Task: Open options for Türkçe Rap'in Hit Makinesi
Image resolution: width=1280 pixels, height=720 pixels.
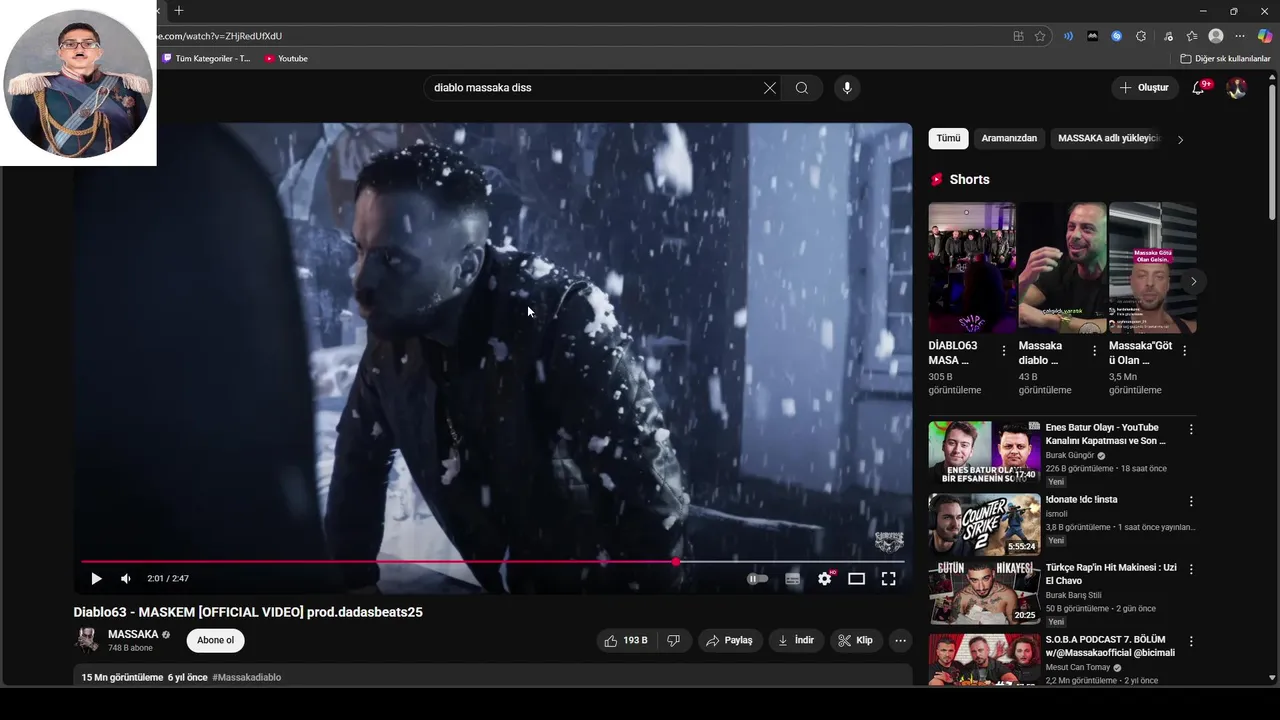Action: (1191, 569)
